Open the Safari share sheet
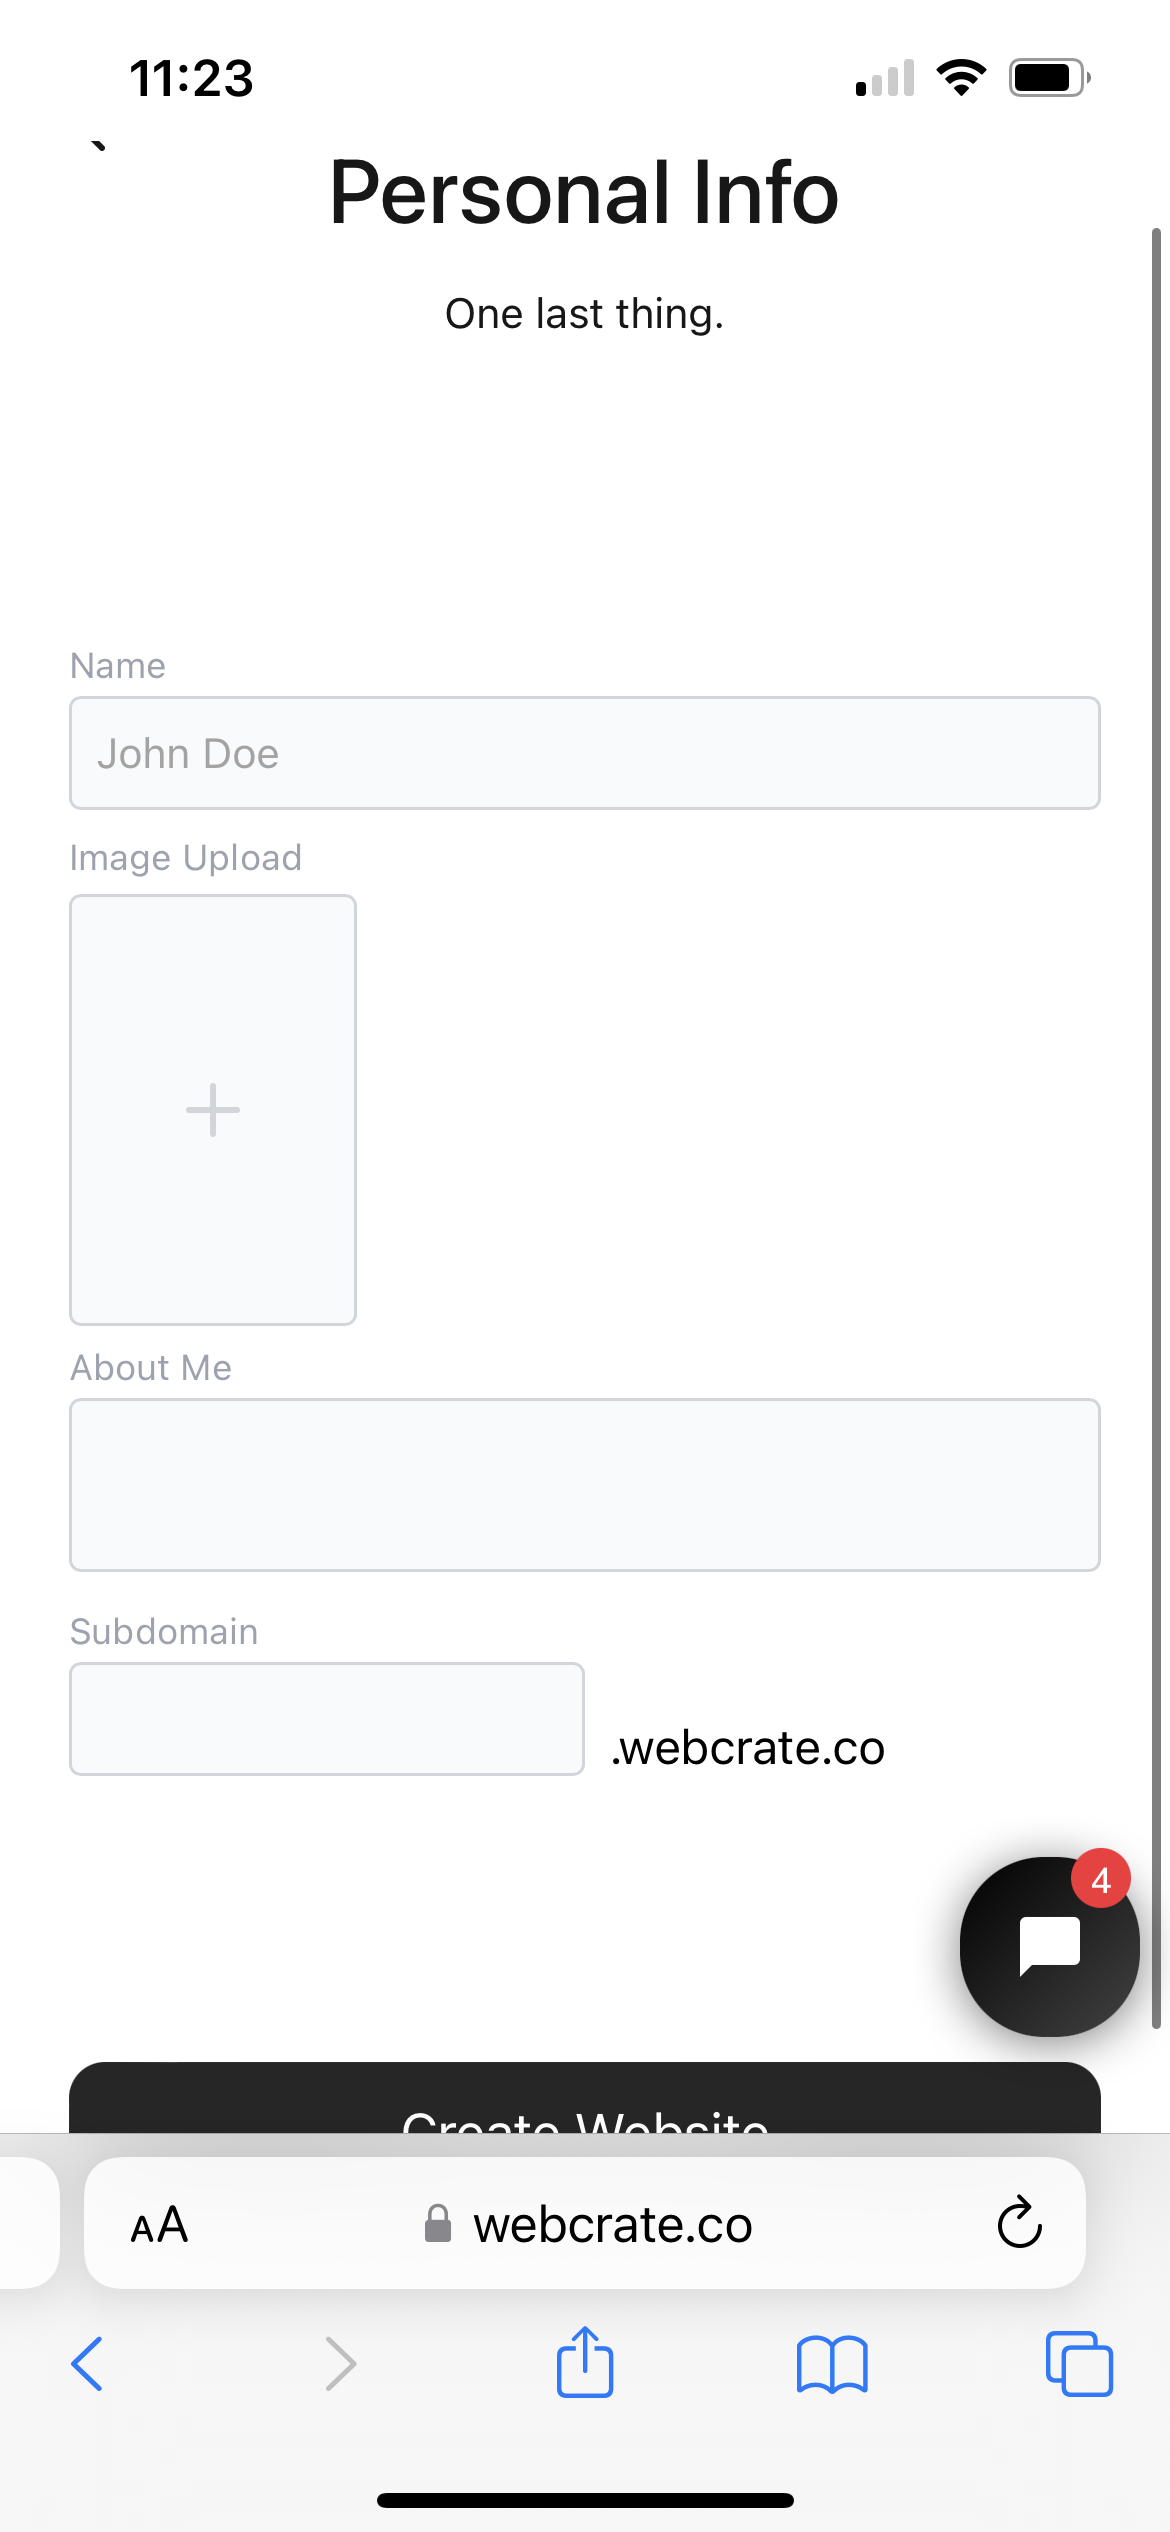Image resolution: width=1170 pixels, height=2532 pixels. [585, 2362]
